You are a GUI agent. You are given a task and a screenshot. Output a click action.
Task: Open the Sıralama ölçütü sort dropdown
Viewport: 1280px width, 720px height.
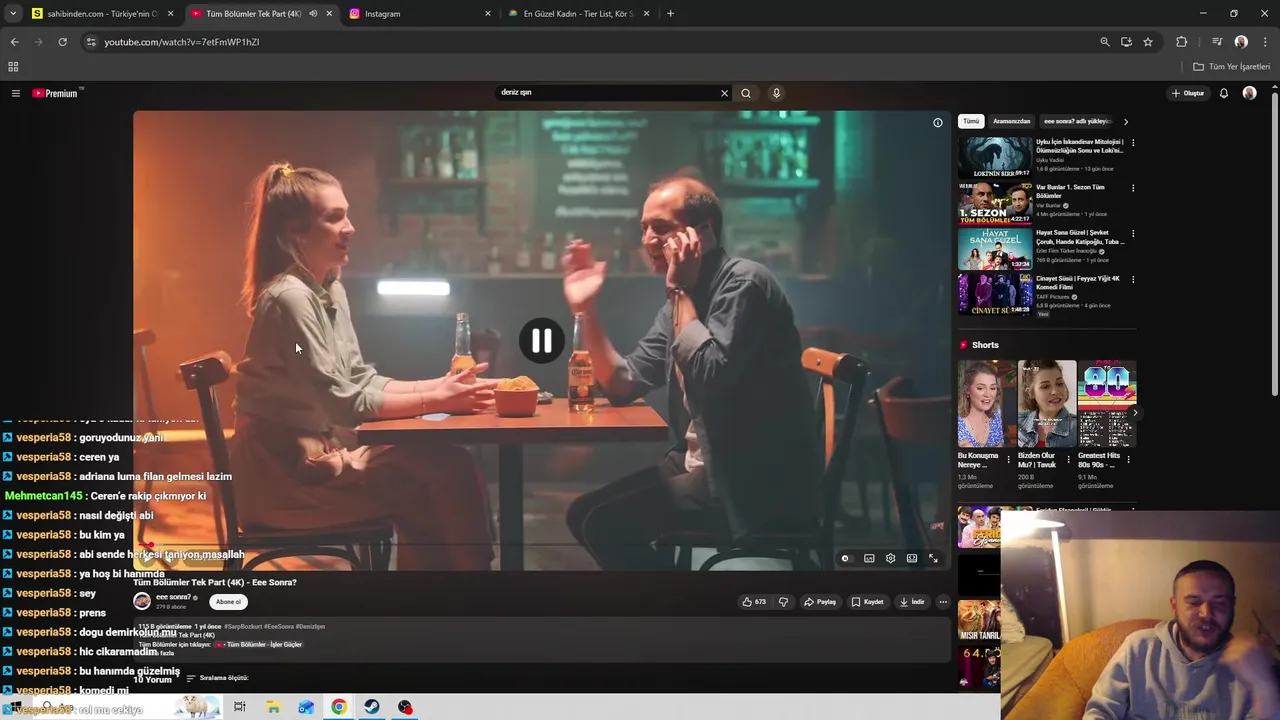(x=217, y=678)
